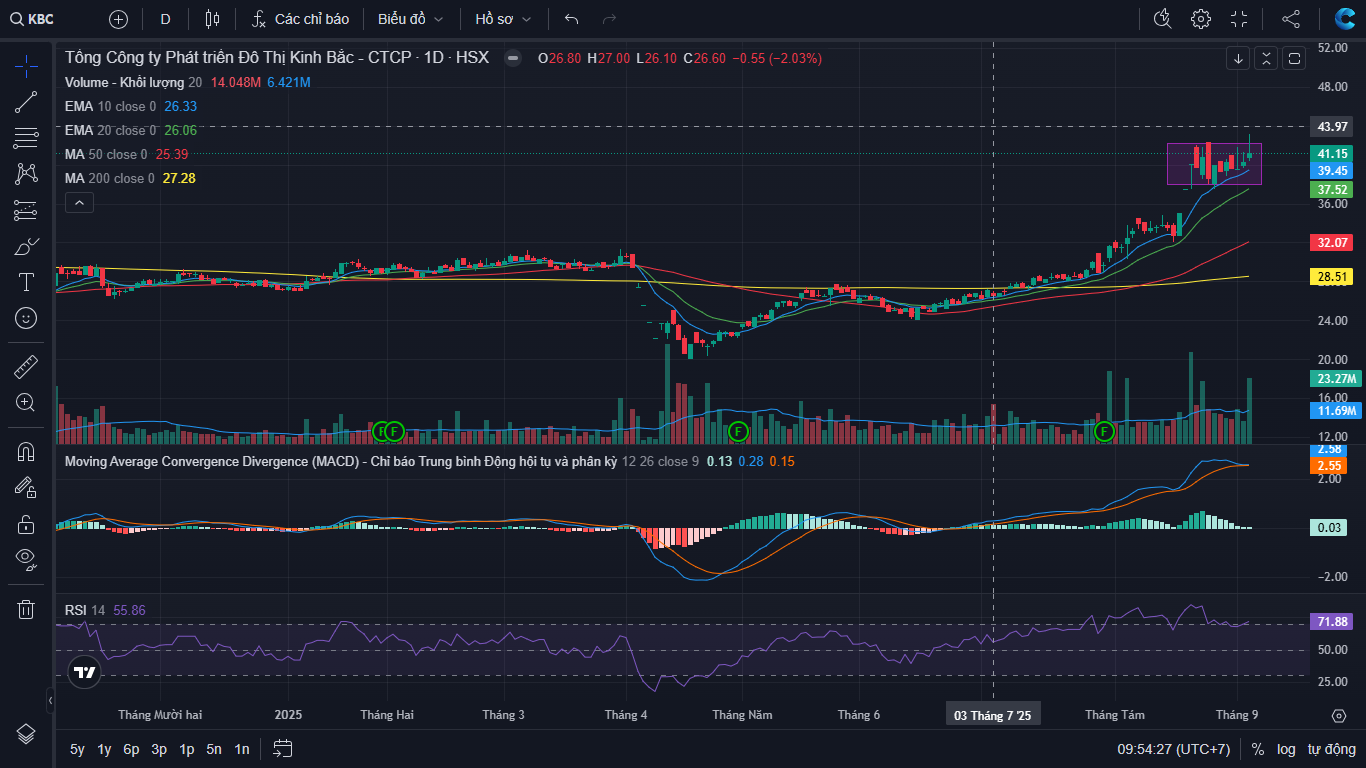Expand the Hồ sơ dropdown menu

click(x=503, y=19)
